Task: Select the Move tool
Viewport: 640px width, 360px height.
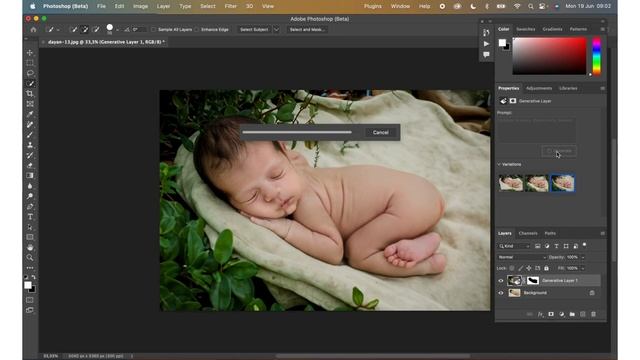Action: pos(30,53)
